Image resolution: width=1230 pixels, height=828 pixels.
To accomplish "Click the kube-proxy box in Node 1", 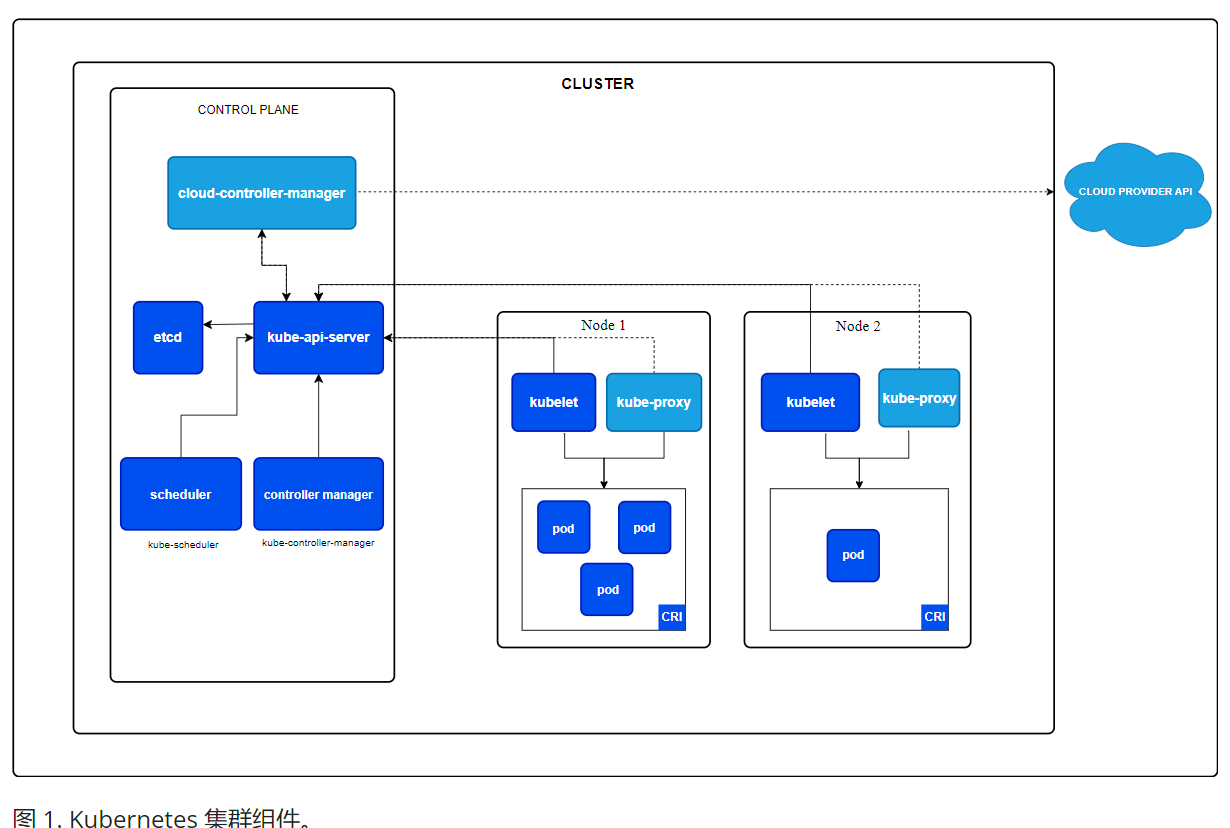I will [654, 402].
